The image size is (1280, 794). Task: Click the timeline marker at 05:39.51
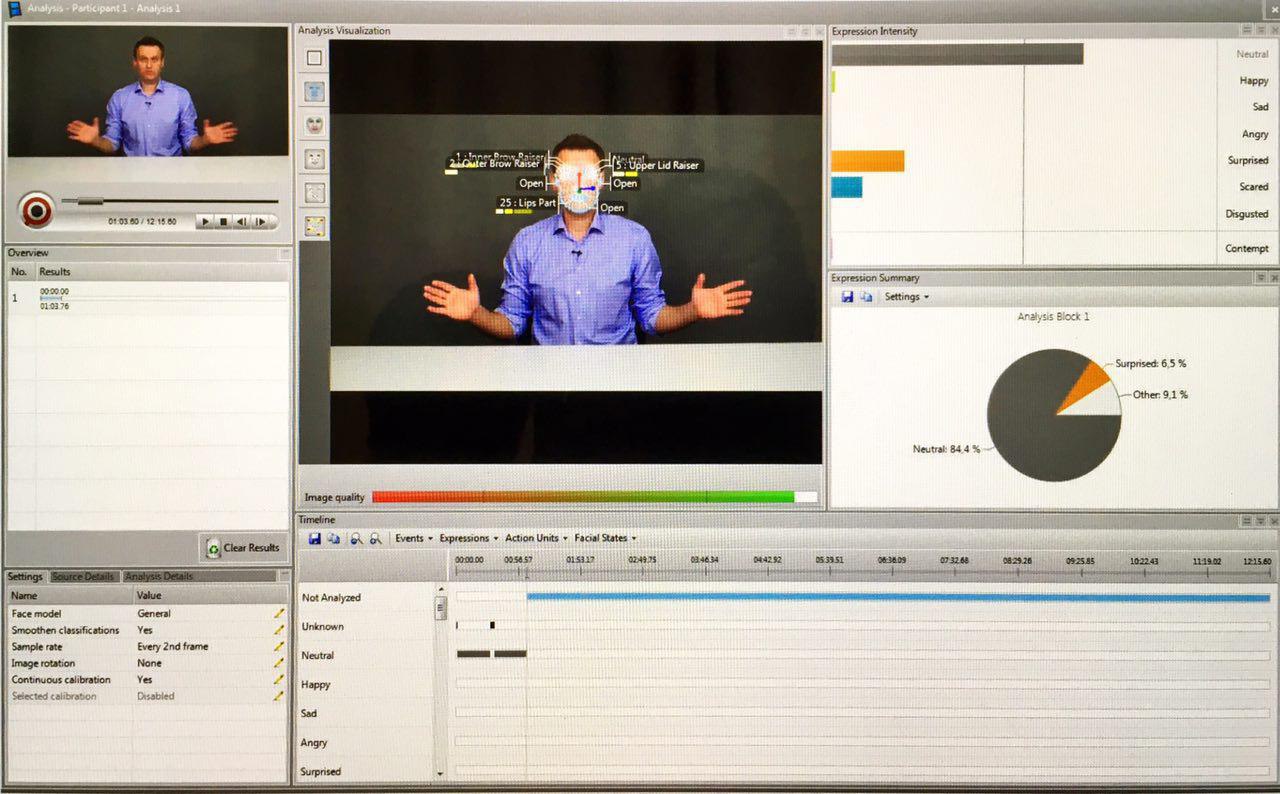(x=829, y=560)
